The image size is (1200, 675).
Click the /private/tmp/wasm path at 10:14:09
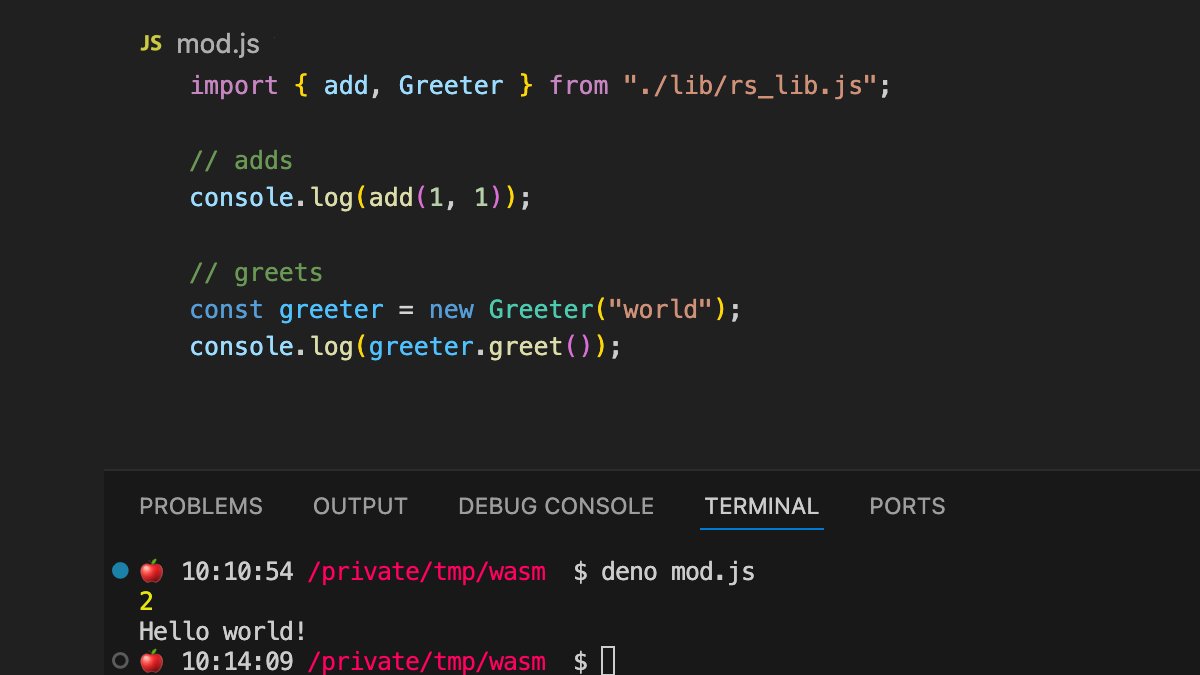click(x=427, y=661)
